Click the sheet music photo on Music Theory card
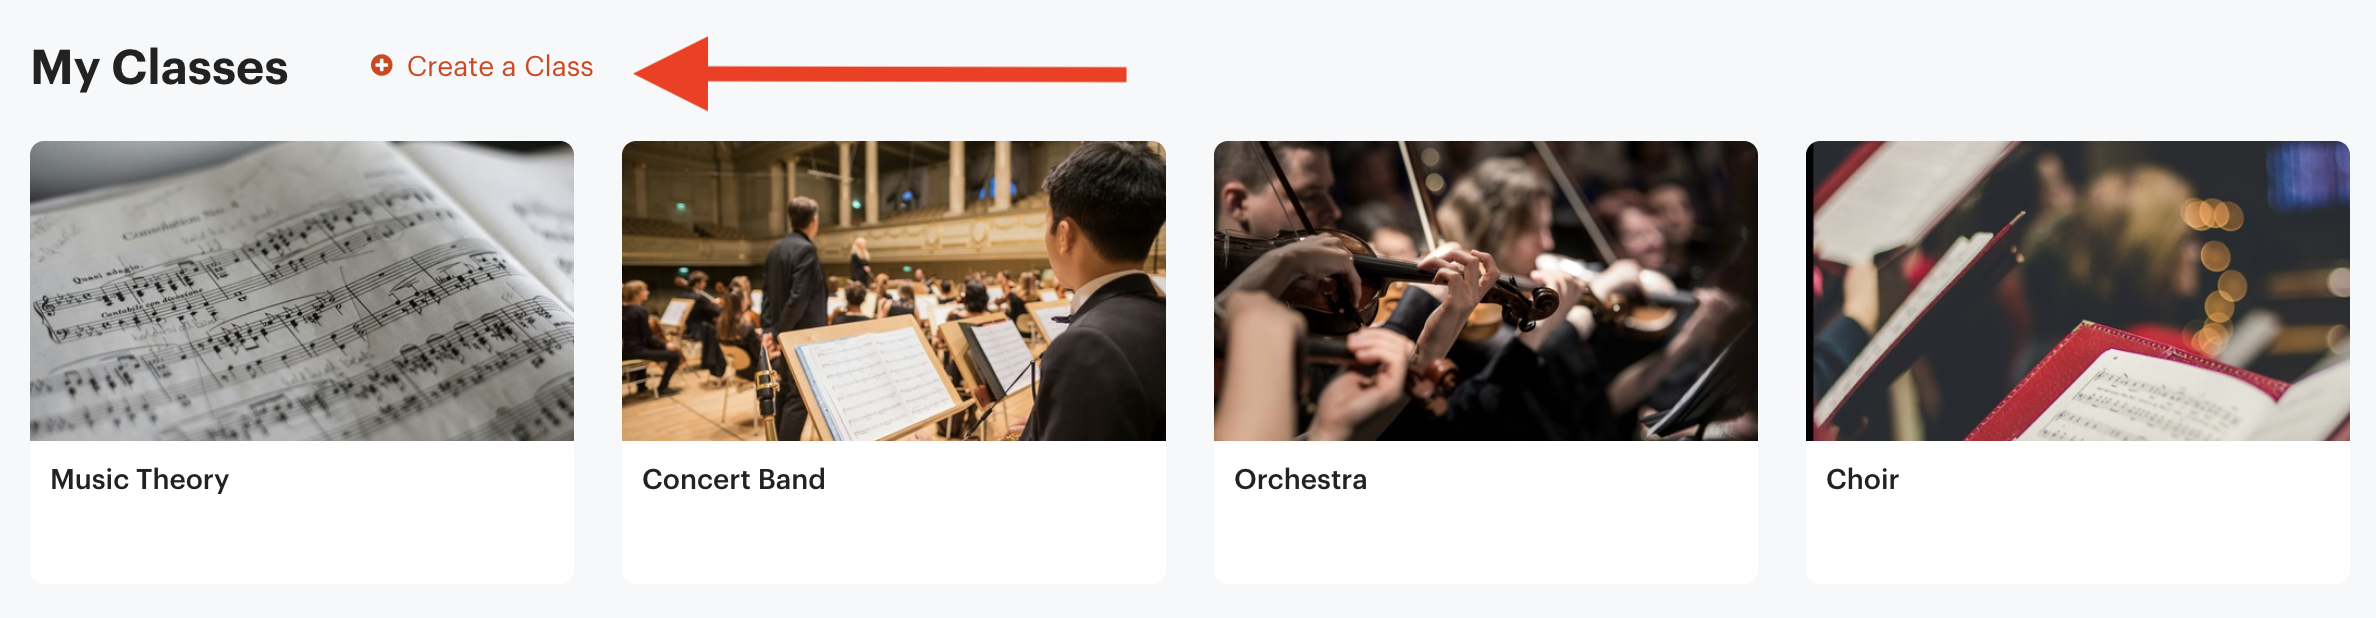Viewport: 2376px width, 618px height. pos(302,290)
